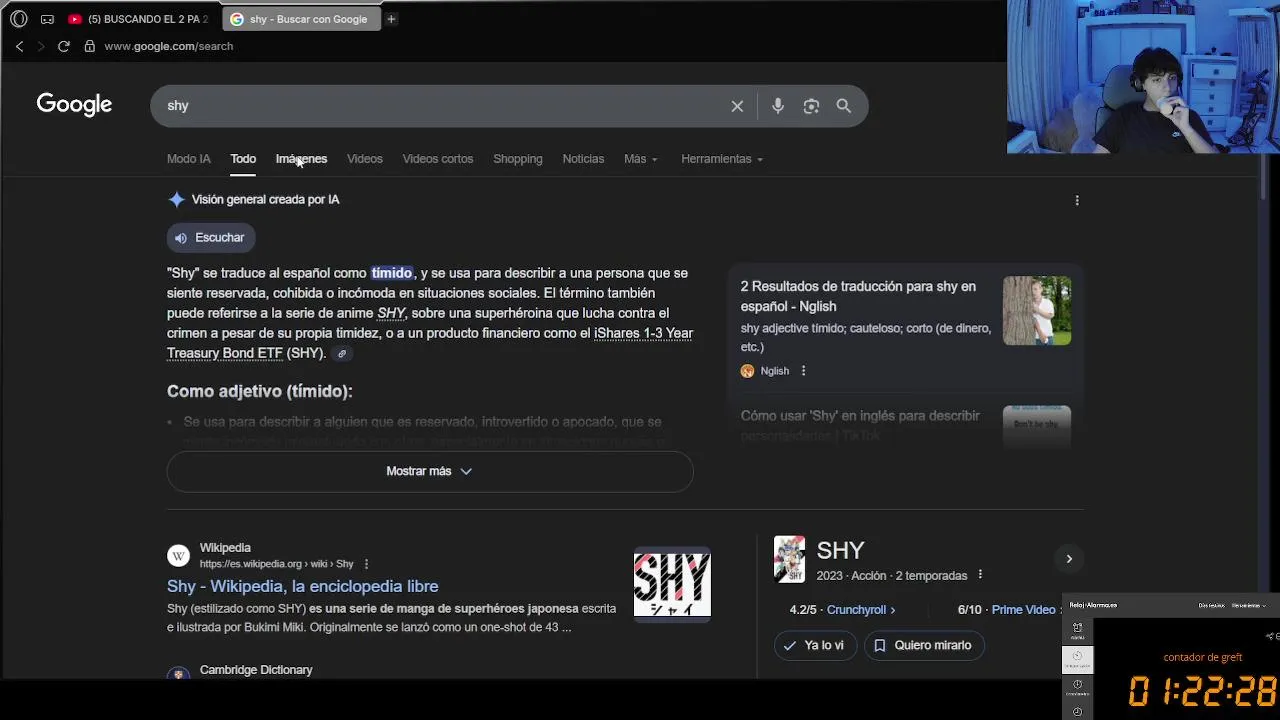Expand the overview with Mostrar más

point(430,471)
